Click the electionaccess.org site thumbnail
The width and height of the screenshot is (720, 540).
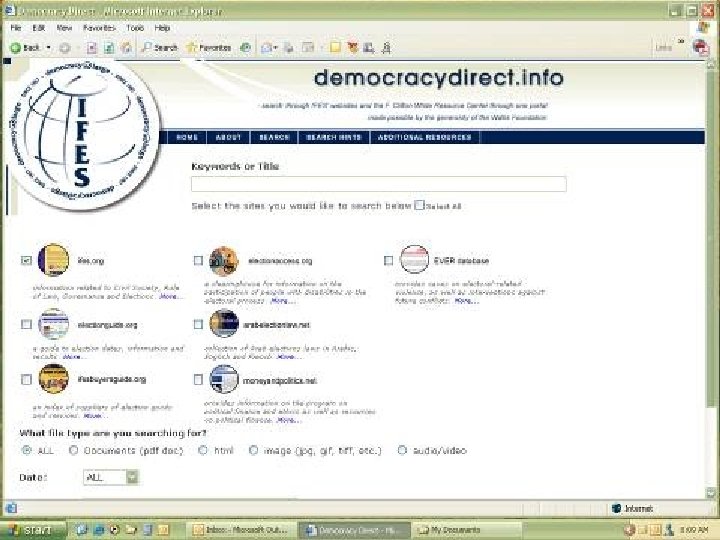(224, 261)
